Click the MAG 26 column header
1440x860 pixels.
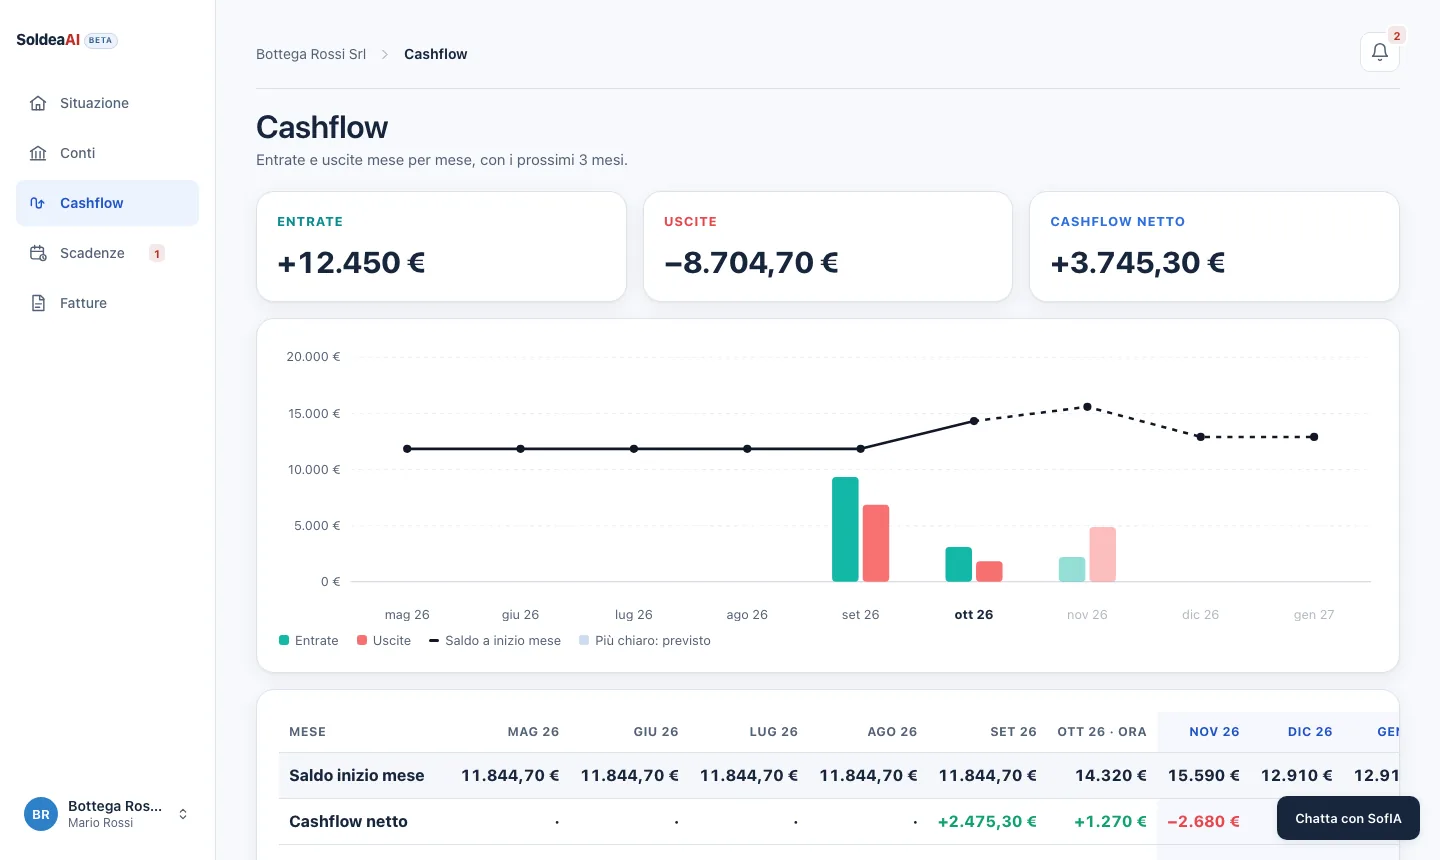pyautogui.click(x=533, y=731)
